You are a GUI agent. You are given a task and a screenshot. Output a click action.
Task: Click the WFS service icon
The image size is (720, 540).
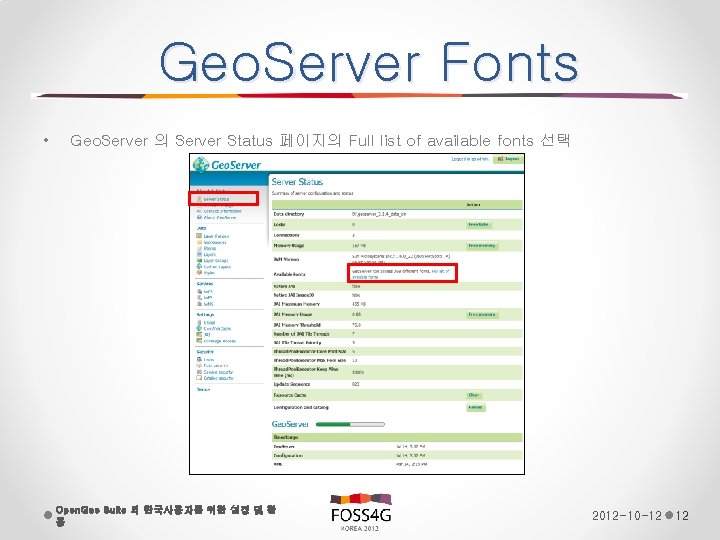point(199,298)
